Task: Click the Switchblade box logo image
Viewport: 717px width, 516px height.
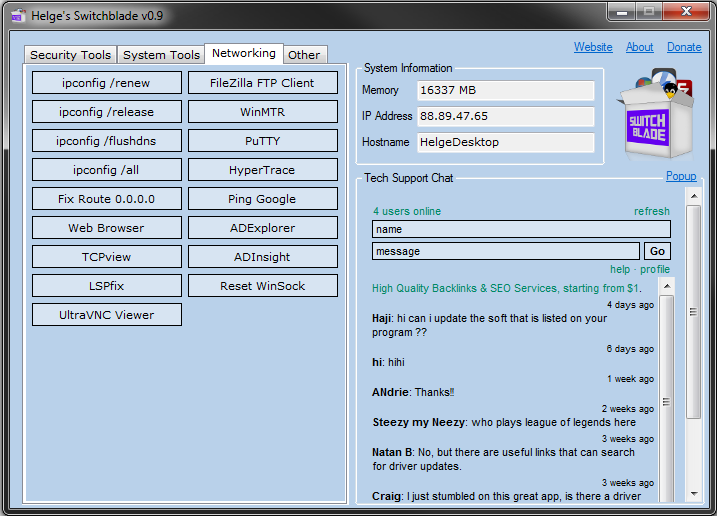Action: (657, 114)
